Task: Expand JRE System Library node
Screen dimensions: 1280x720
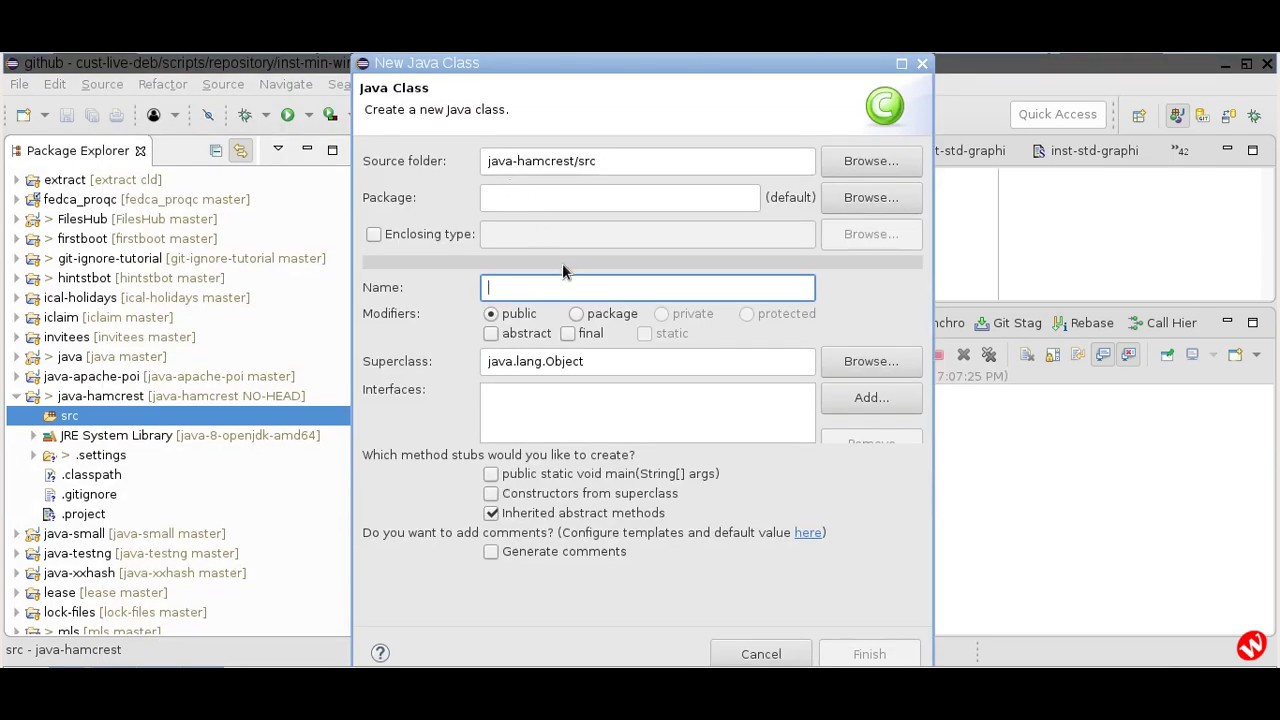Action: point(33,436)
